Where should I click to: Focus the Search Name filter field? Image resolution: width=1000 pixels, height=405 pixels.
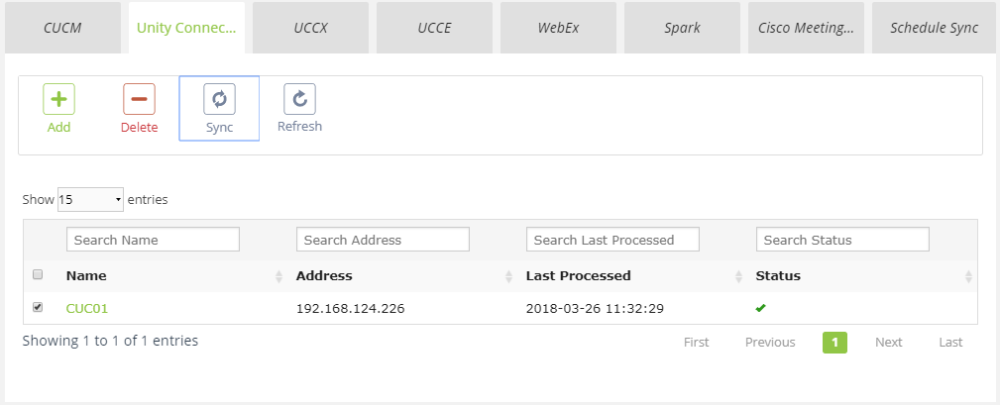153,240
